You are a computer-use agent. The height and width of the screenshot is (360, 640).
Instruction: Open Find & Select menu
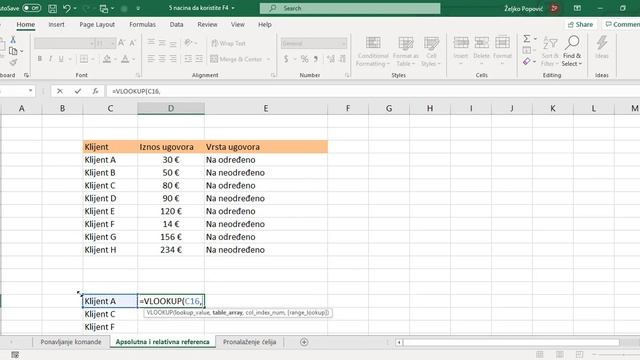click(572, 51)
